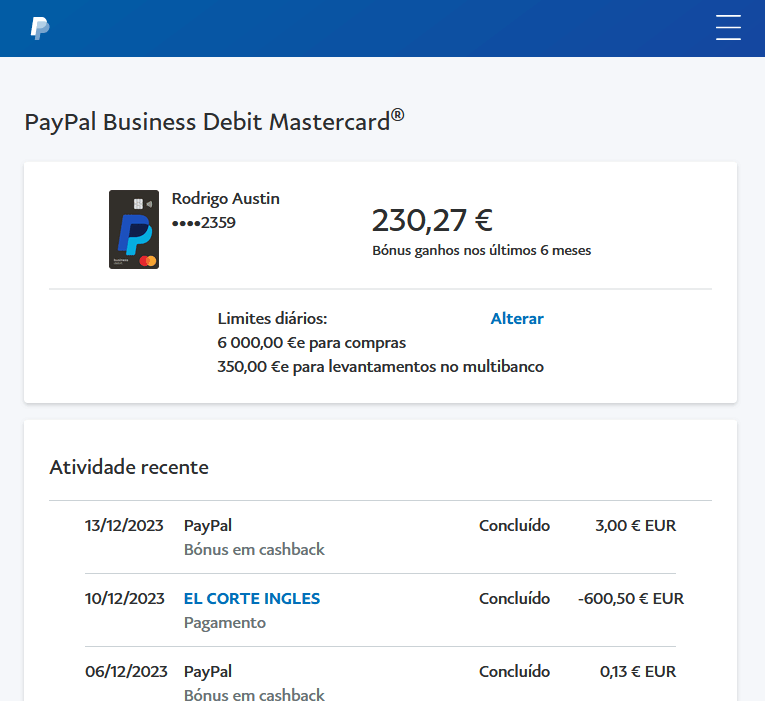The width and height of the screenshot is (765, 701).
Task: Click cardholder name Rodrigo Austin
Action: point(225,199)
